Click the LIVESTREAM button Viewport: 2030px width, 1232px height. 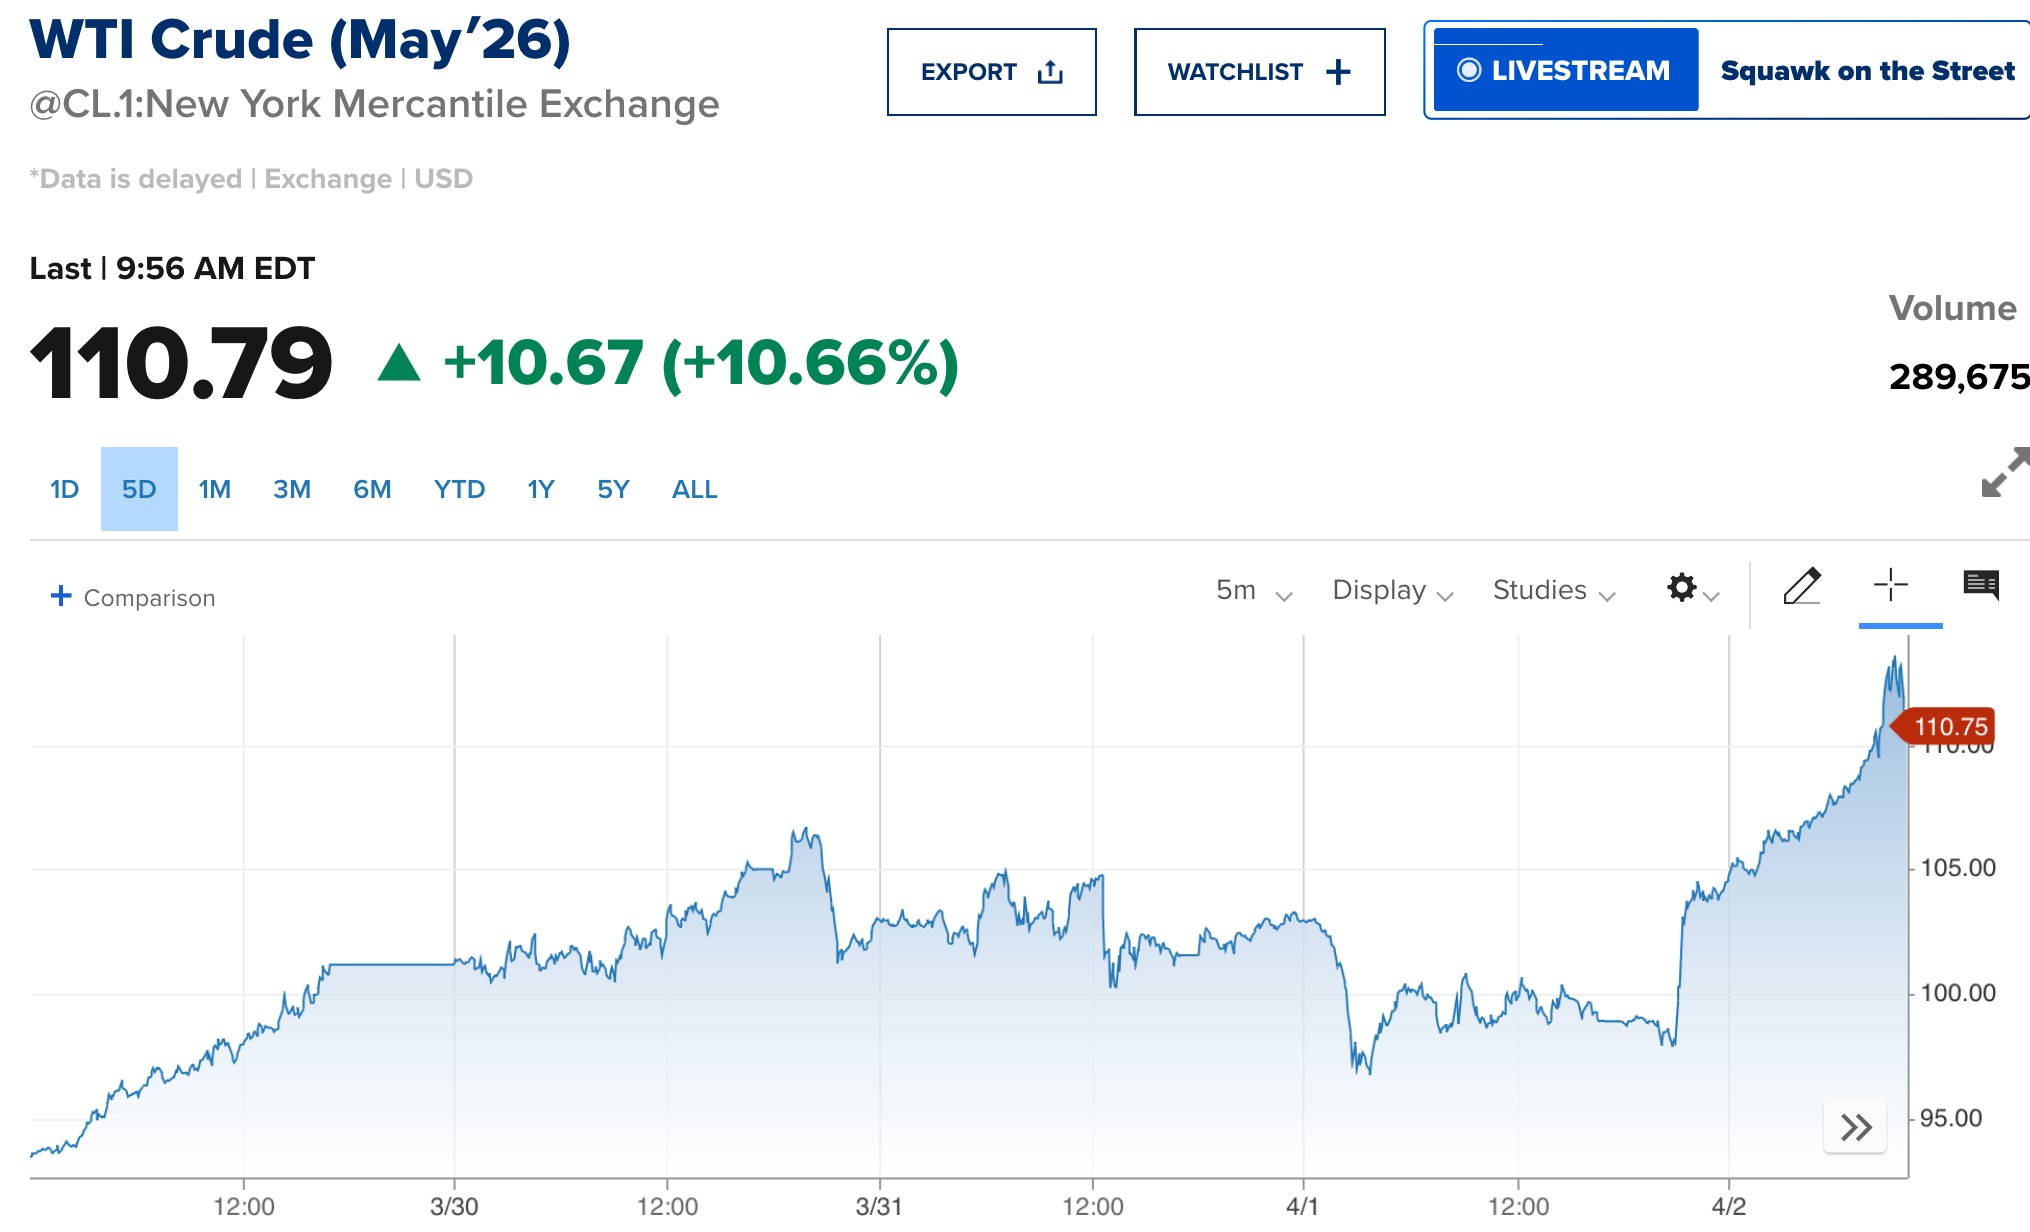click(x=1565, y=70)
